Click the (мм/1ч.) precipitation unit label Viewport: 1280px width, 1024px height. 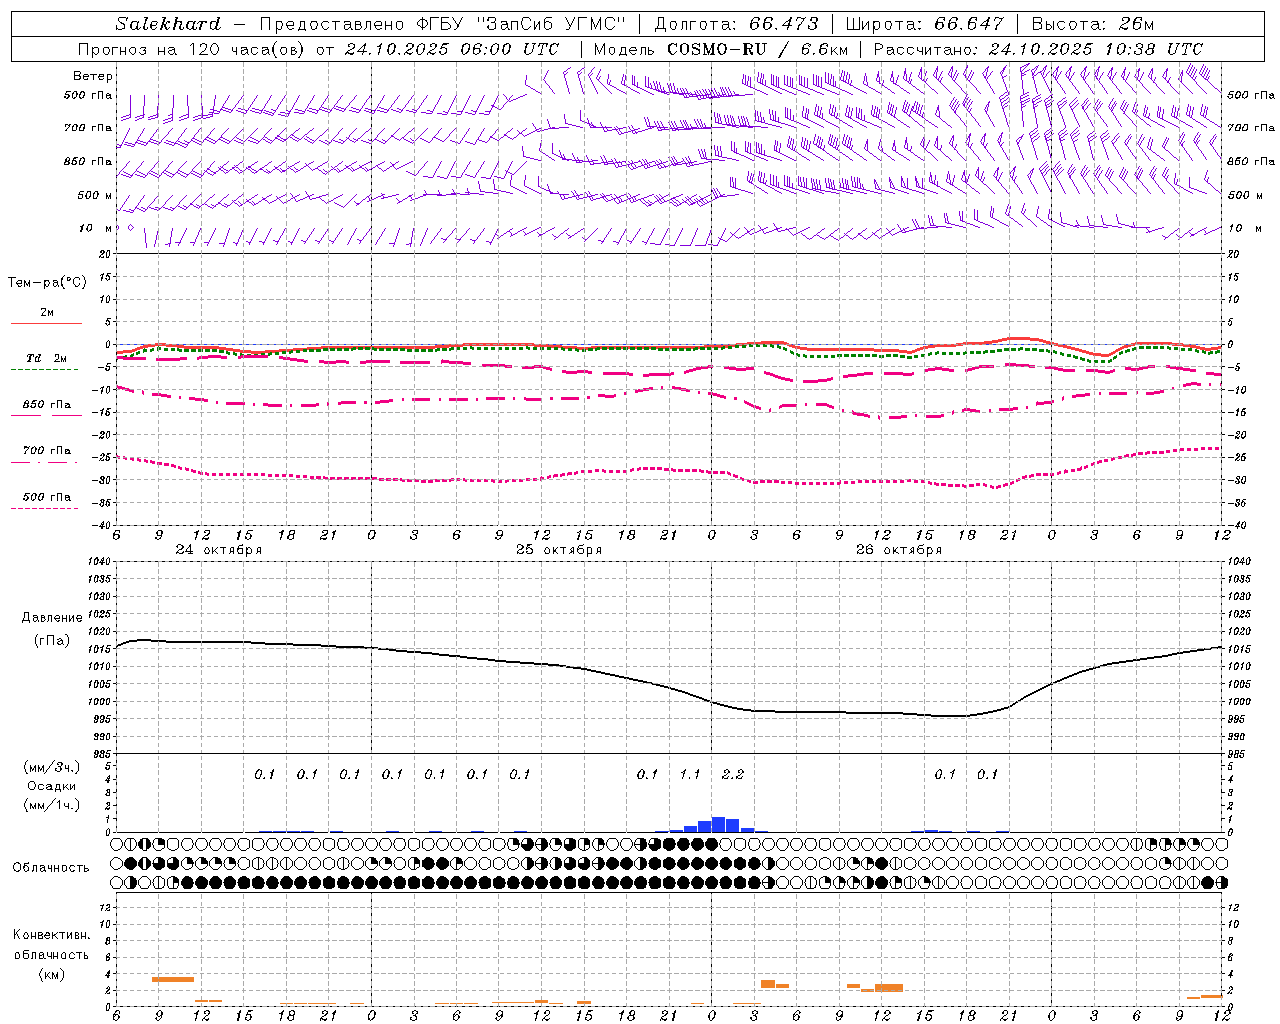tap(52, 805)
